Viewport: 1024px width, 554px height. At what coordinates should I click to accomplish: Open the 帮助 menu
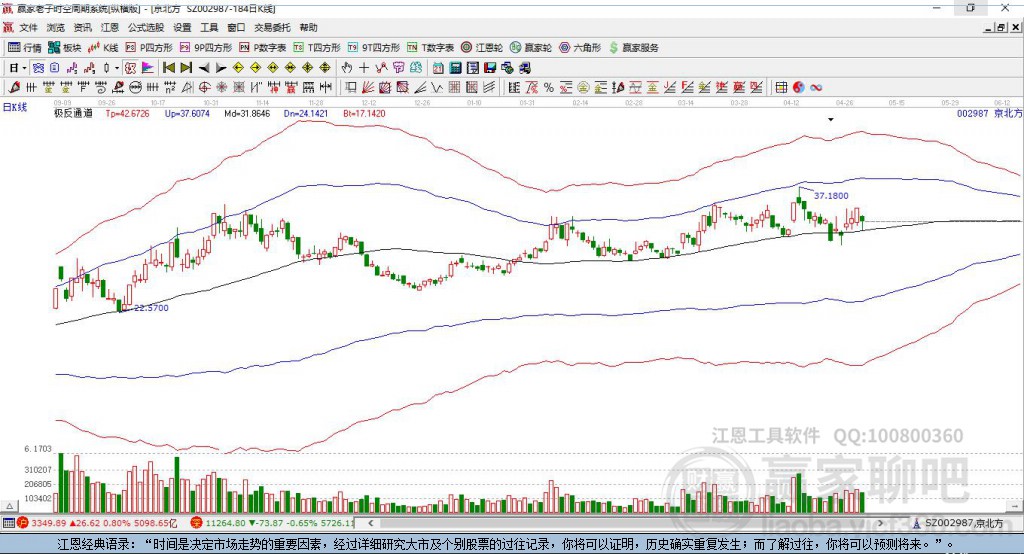(x=308, y=27)
